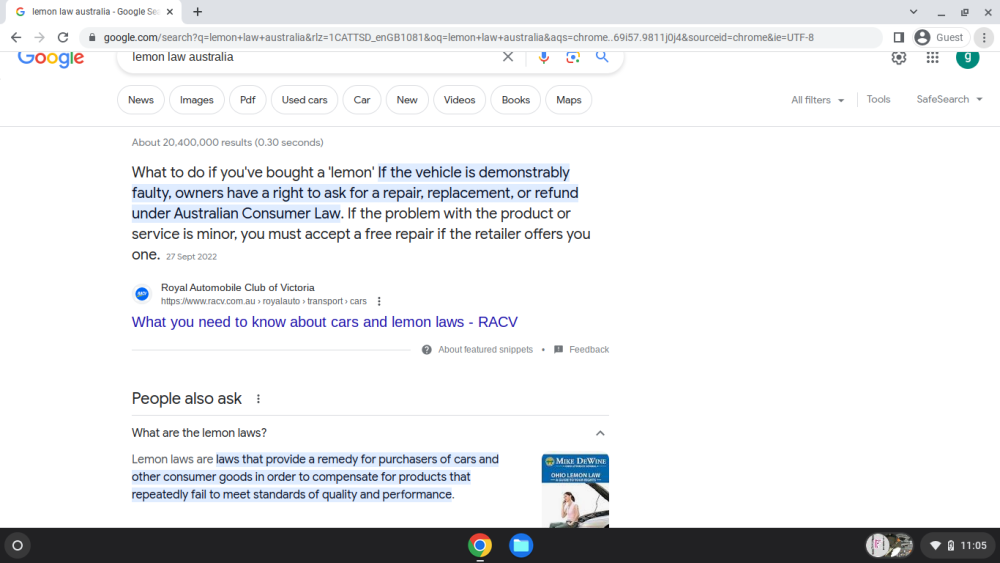The width and height of the screenshot is (1000, 563).
Task: Search by voice microphone icon
Action: (x=543, y=57)
